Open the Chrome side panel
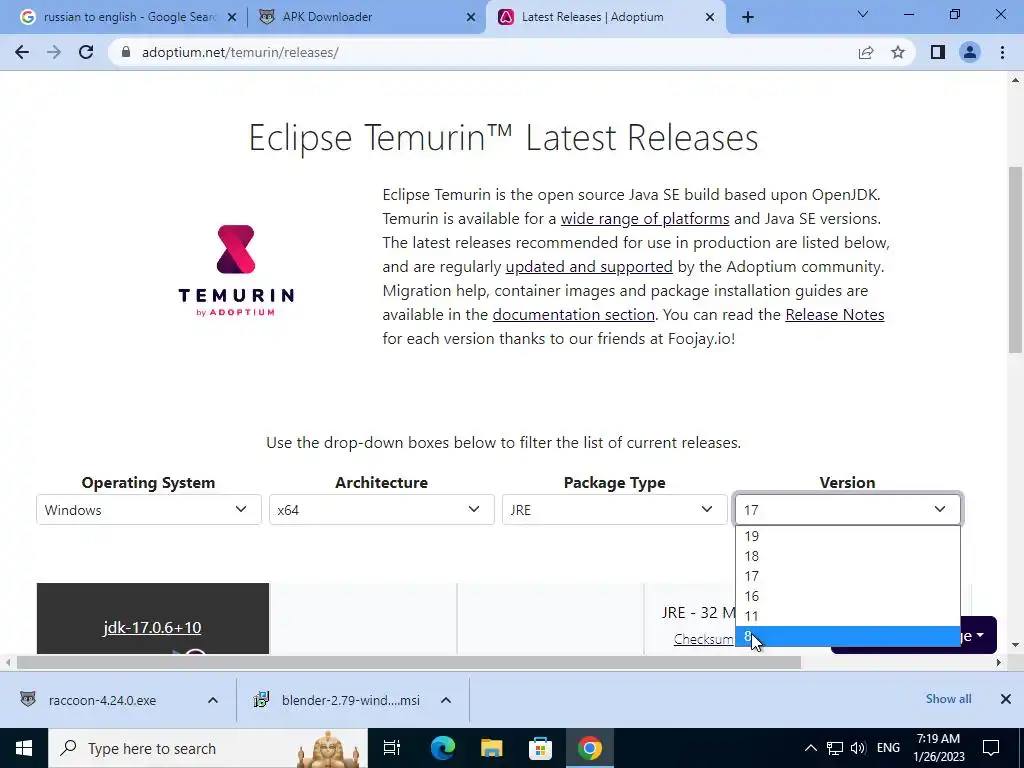Screen dimensions: 1024x768 pyautogui.click(x=938, y=52)
